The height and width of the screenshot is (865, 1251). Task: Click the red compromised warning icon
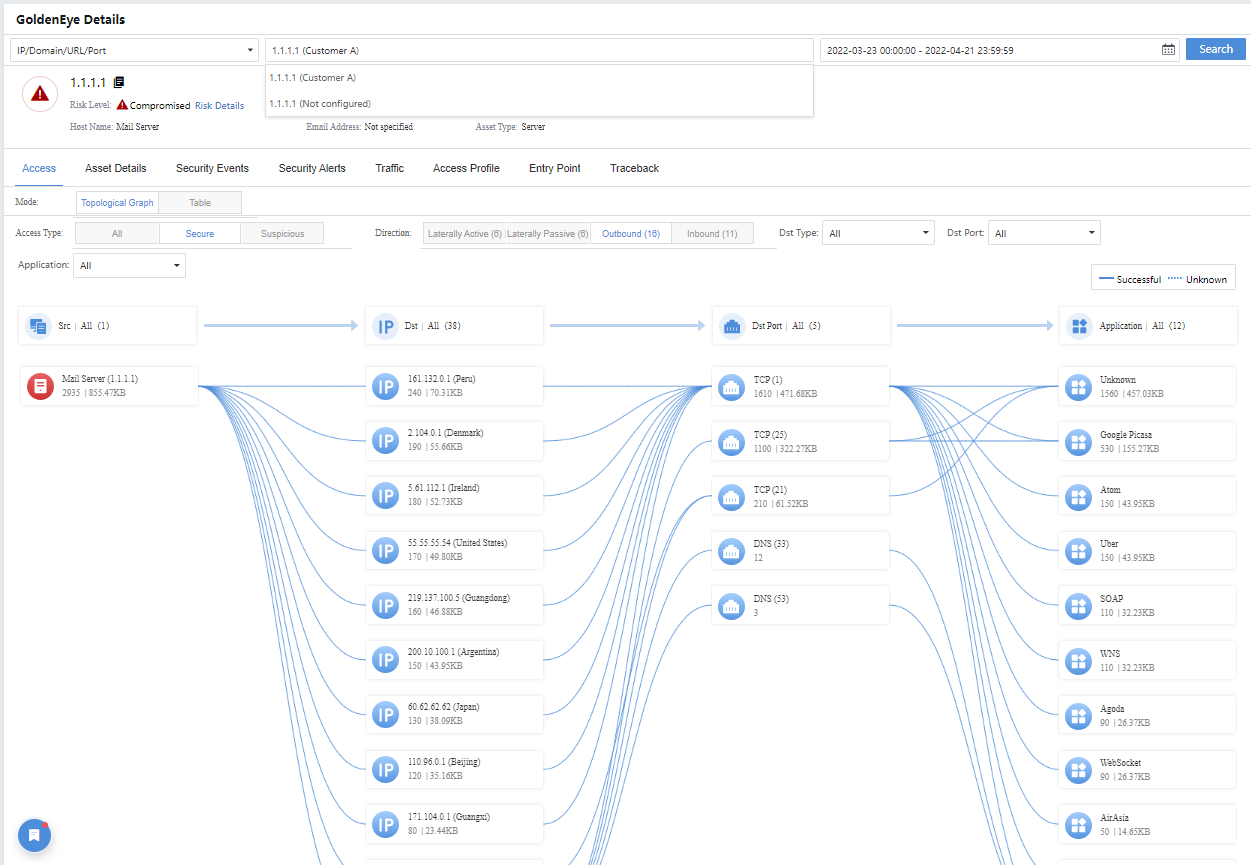(39, 94)
